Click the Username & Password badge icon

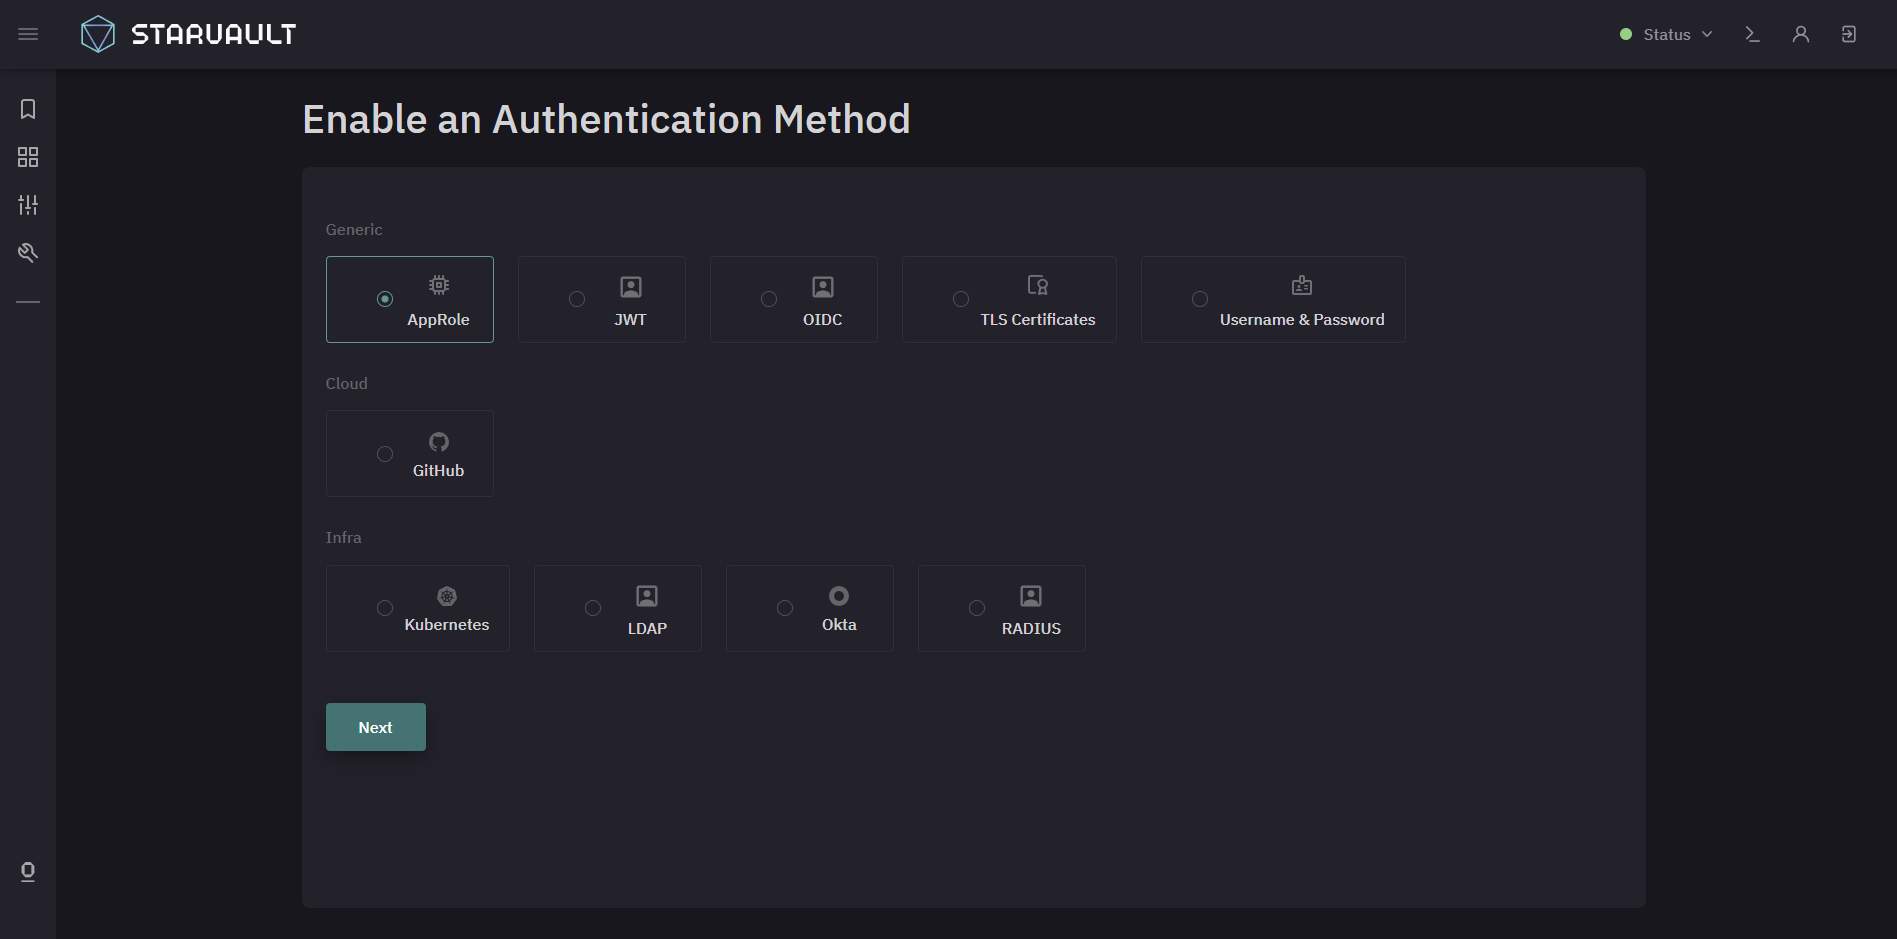click(1302, 286)
